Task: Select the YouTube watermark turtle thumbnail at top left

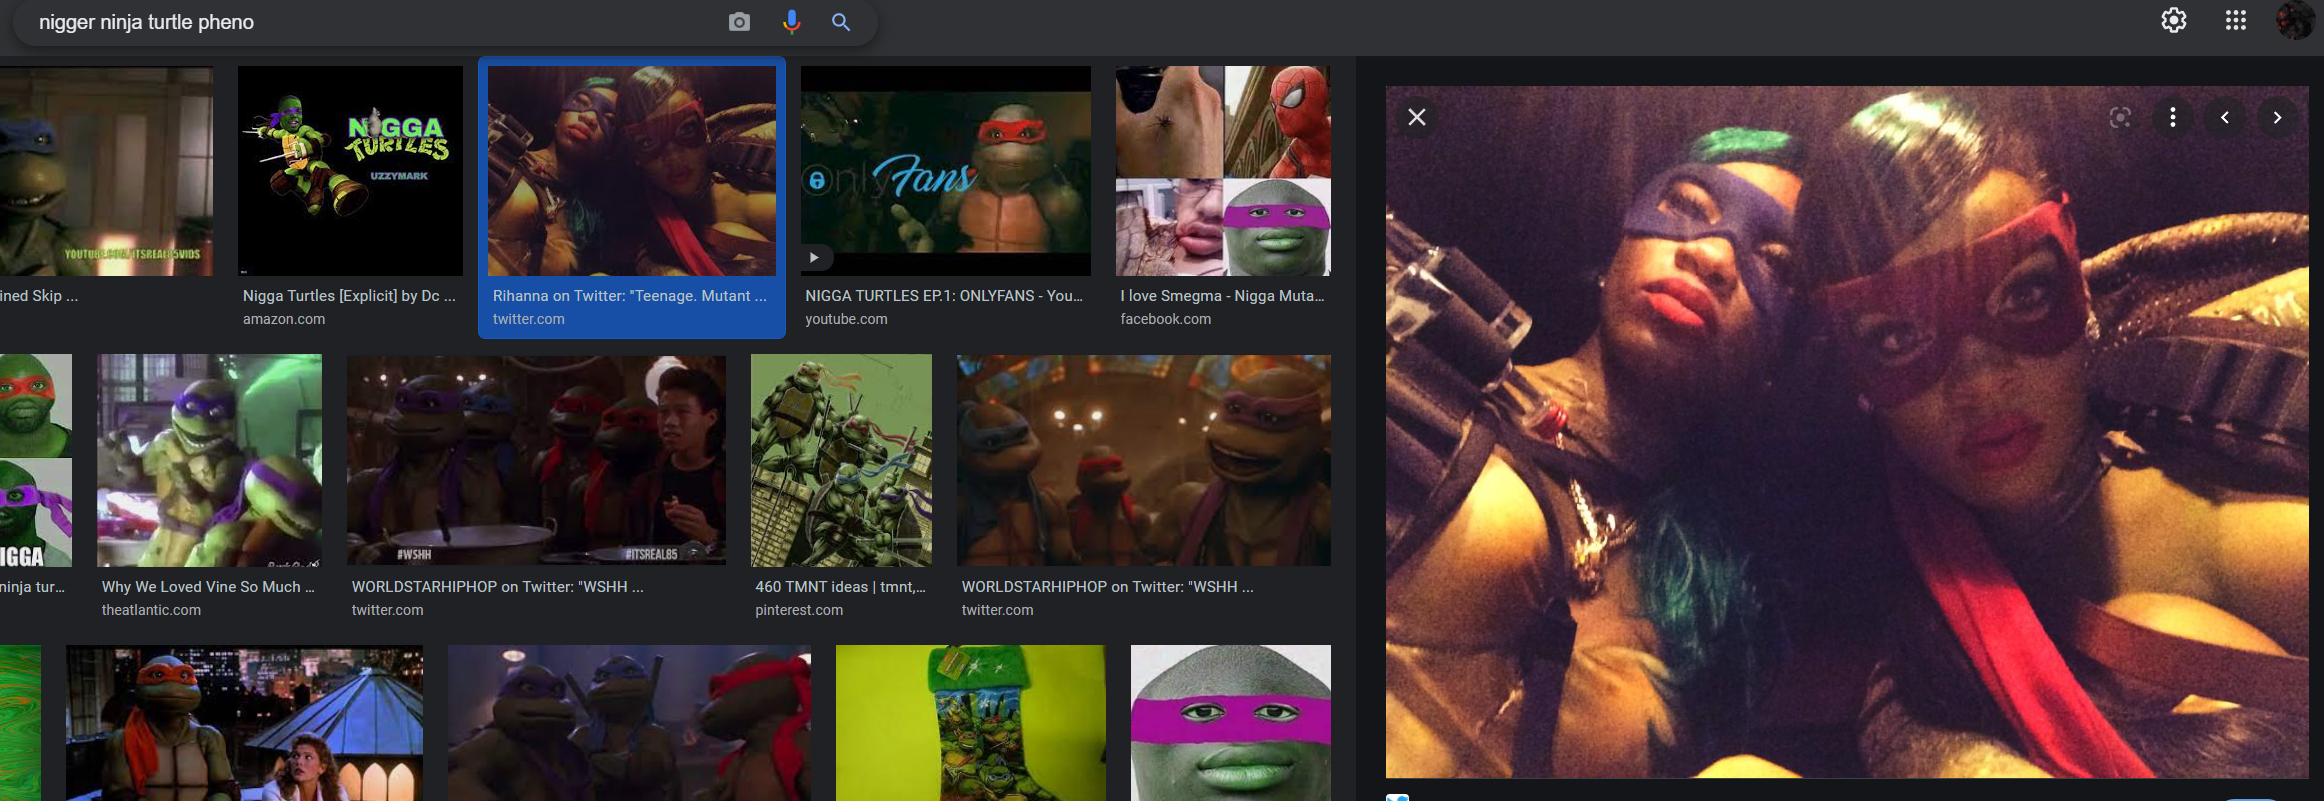Action: tap(106, 171)
